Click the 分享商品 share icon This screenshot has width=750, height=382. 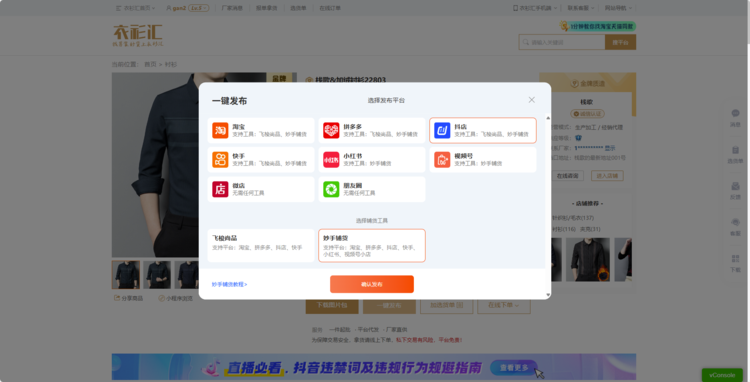point(128,298)
